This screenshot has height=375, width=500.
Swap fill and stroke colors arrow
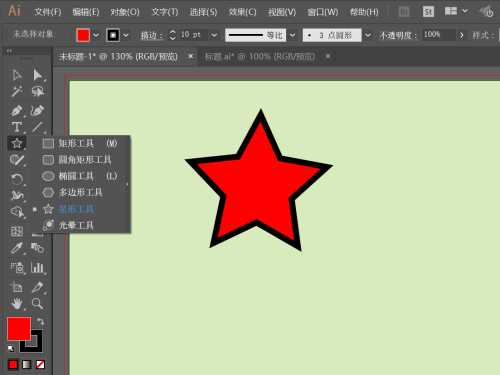click(40, 322)
